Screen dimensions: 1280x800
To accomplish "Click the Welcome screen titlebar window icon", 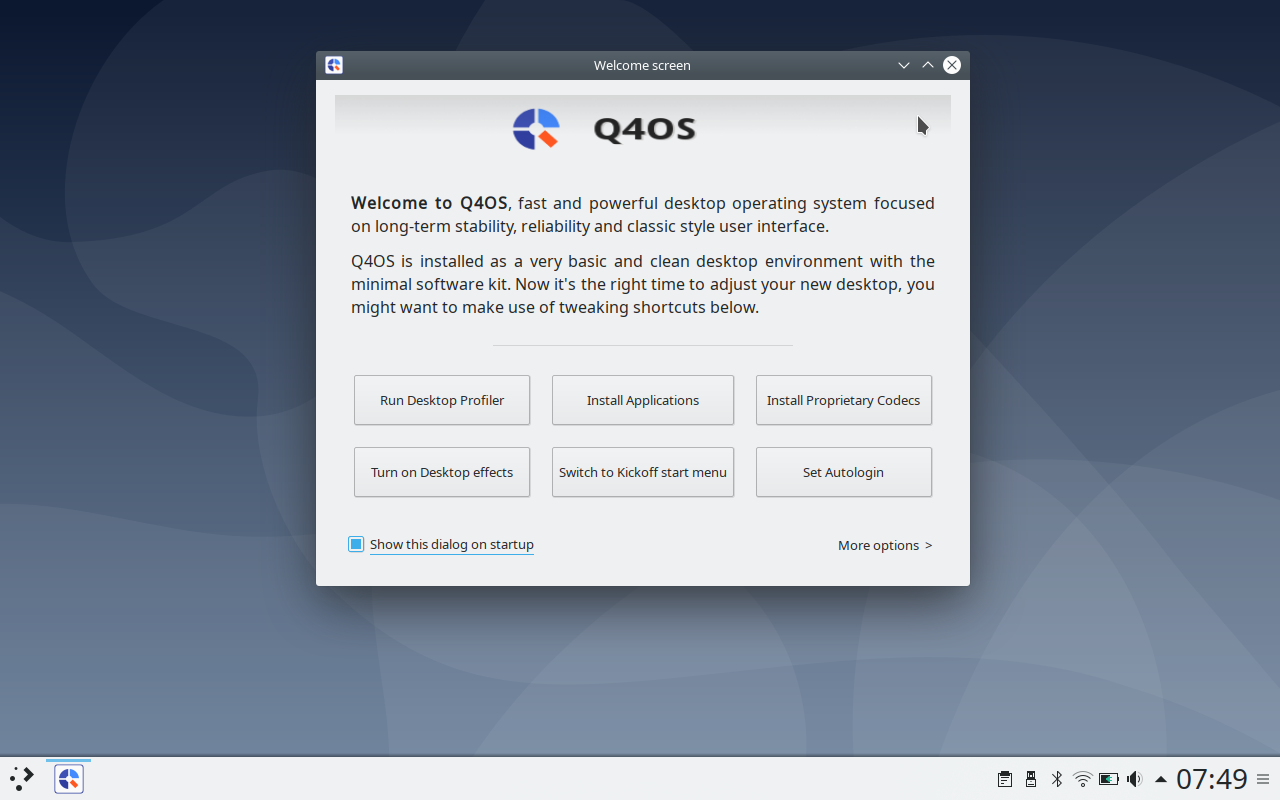I will point(334,65).
